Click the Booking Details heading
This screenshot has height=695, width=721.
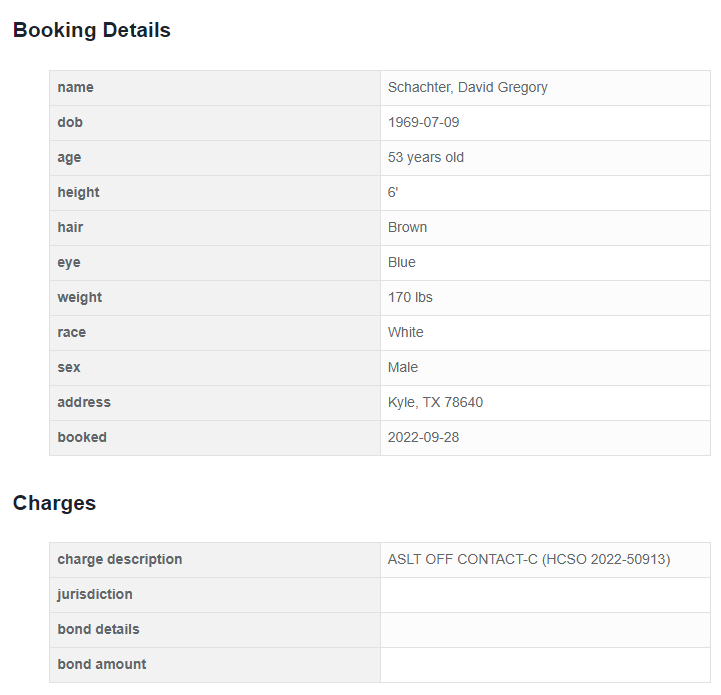pos(91,30)
